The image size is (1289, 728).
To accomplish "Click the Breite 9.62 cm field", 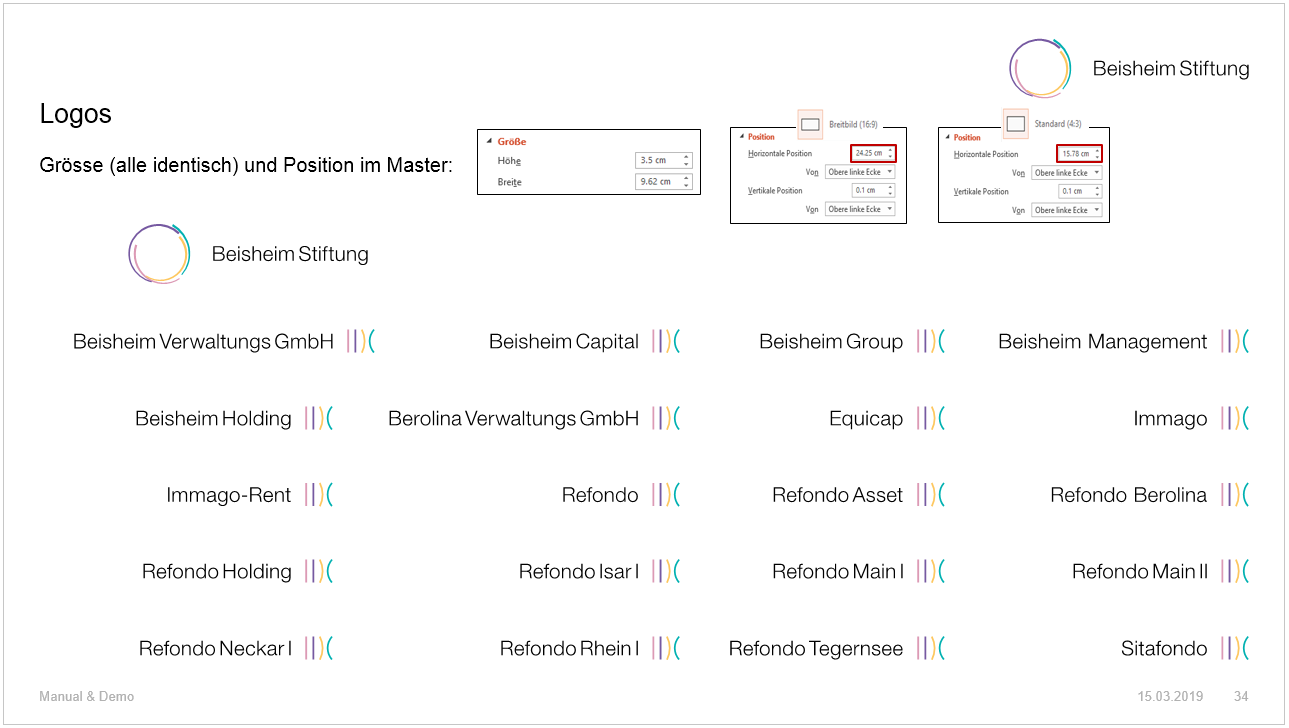I will [663, 182].
